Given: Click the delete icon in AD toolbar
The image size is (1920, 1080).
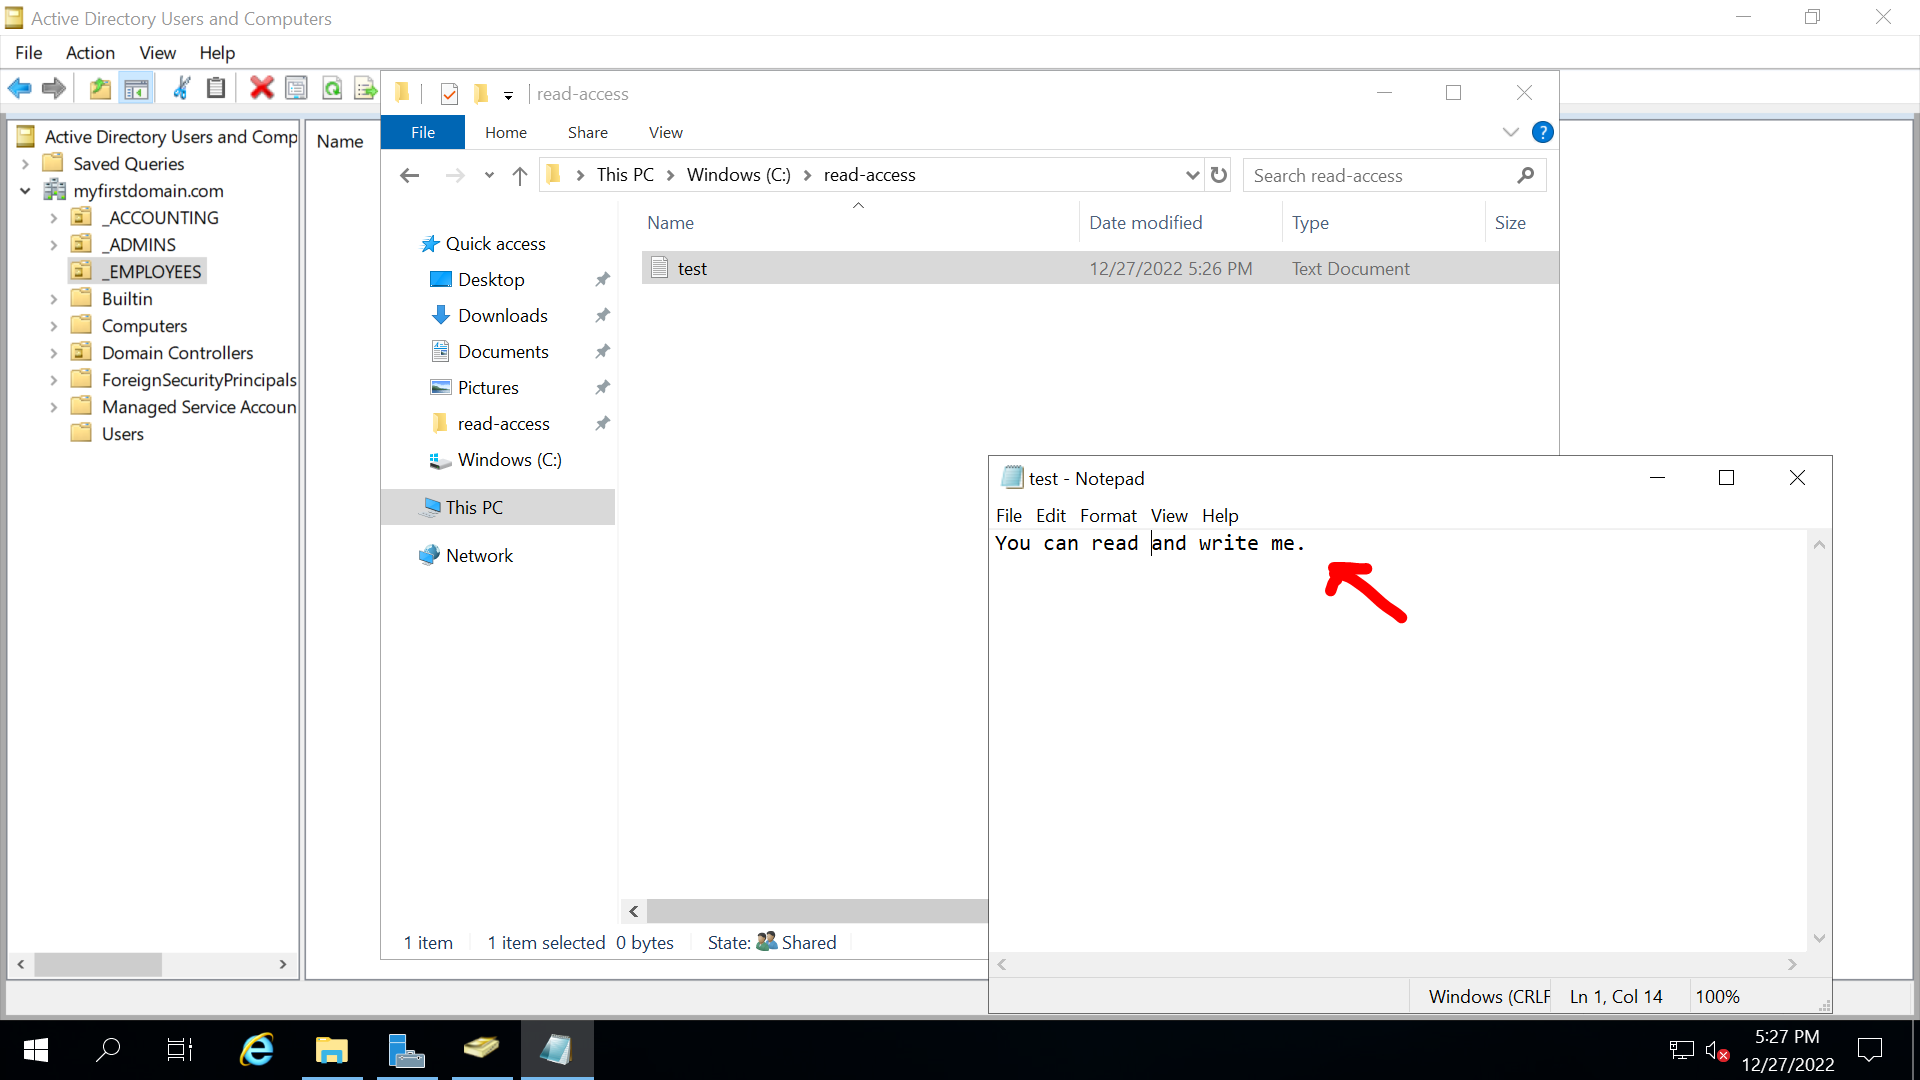Looking at the screenshot, I should coord(262,88).
